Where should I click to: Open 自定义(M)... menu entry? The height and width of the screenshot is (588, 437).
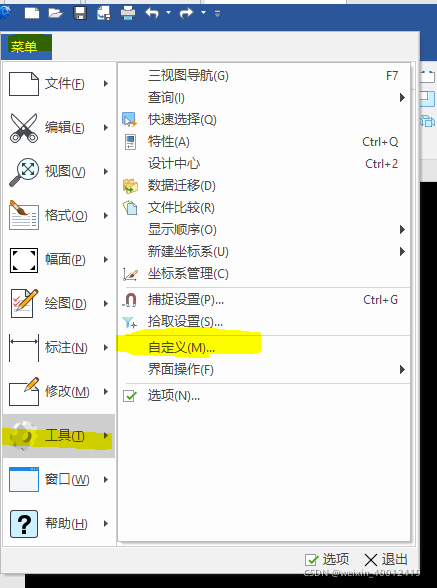pos(264,348)
